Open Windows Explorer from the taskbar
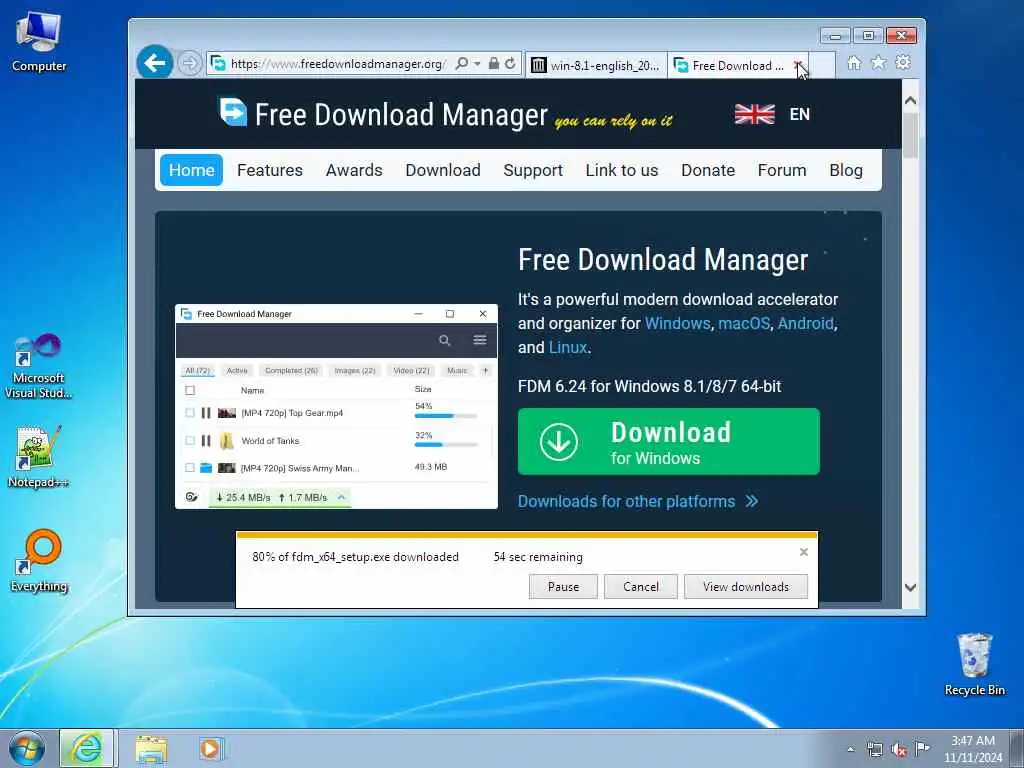This screenshot has height=768, width=1024. [152, 749]
